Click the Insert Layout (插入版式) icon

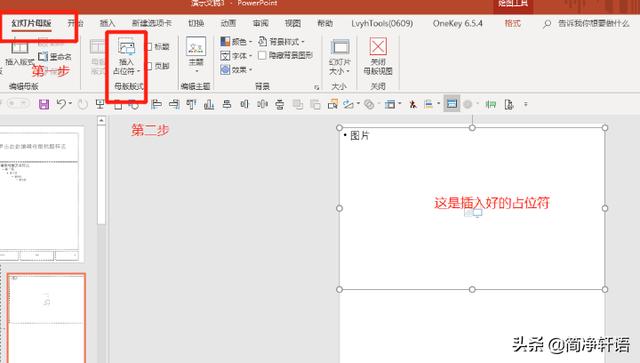tap(19, 47)
